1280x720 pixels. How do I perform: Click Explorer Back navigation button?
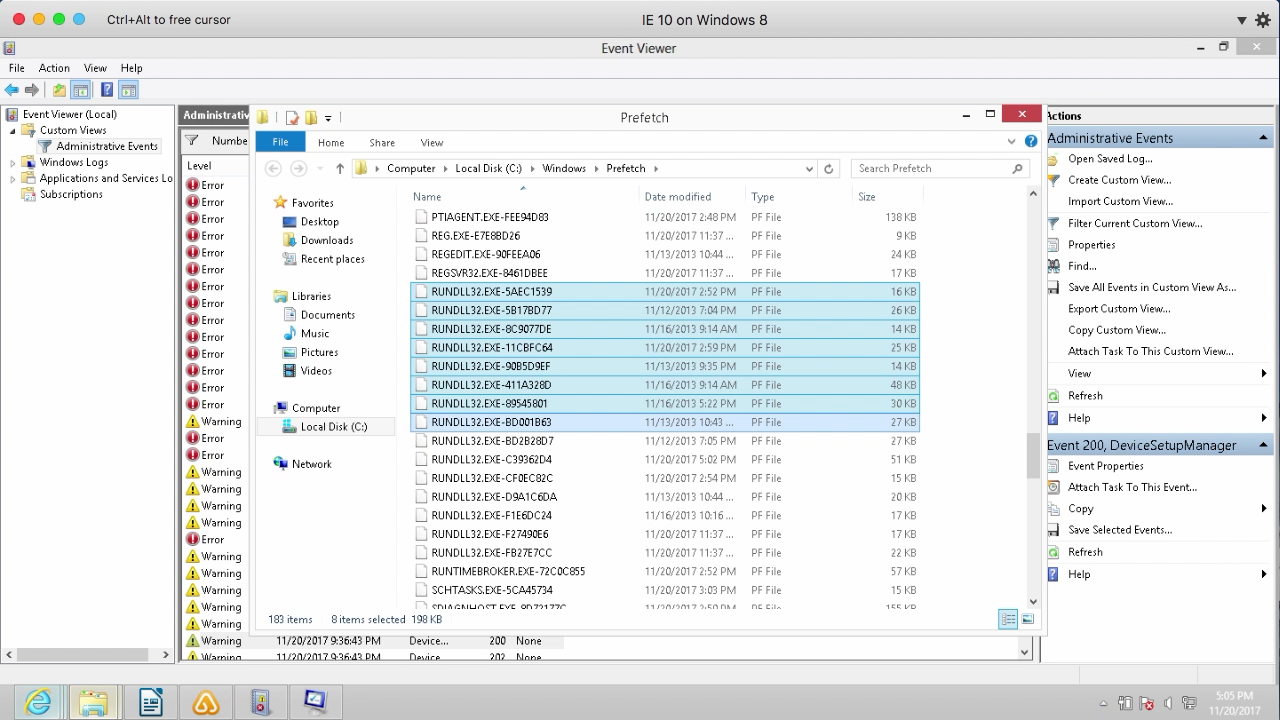273,168
